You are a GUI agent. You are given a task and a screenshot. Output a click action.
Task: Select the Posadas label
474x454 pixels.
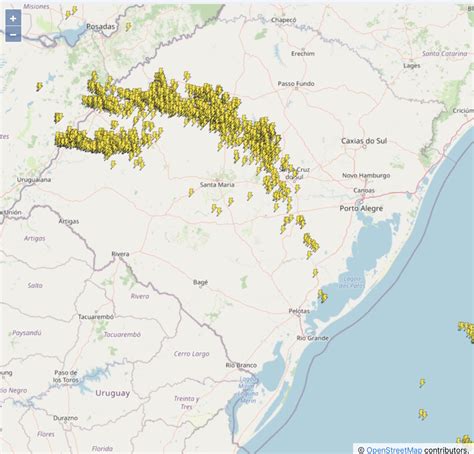100,26
